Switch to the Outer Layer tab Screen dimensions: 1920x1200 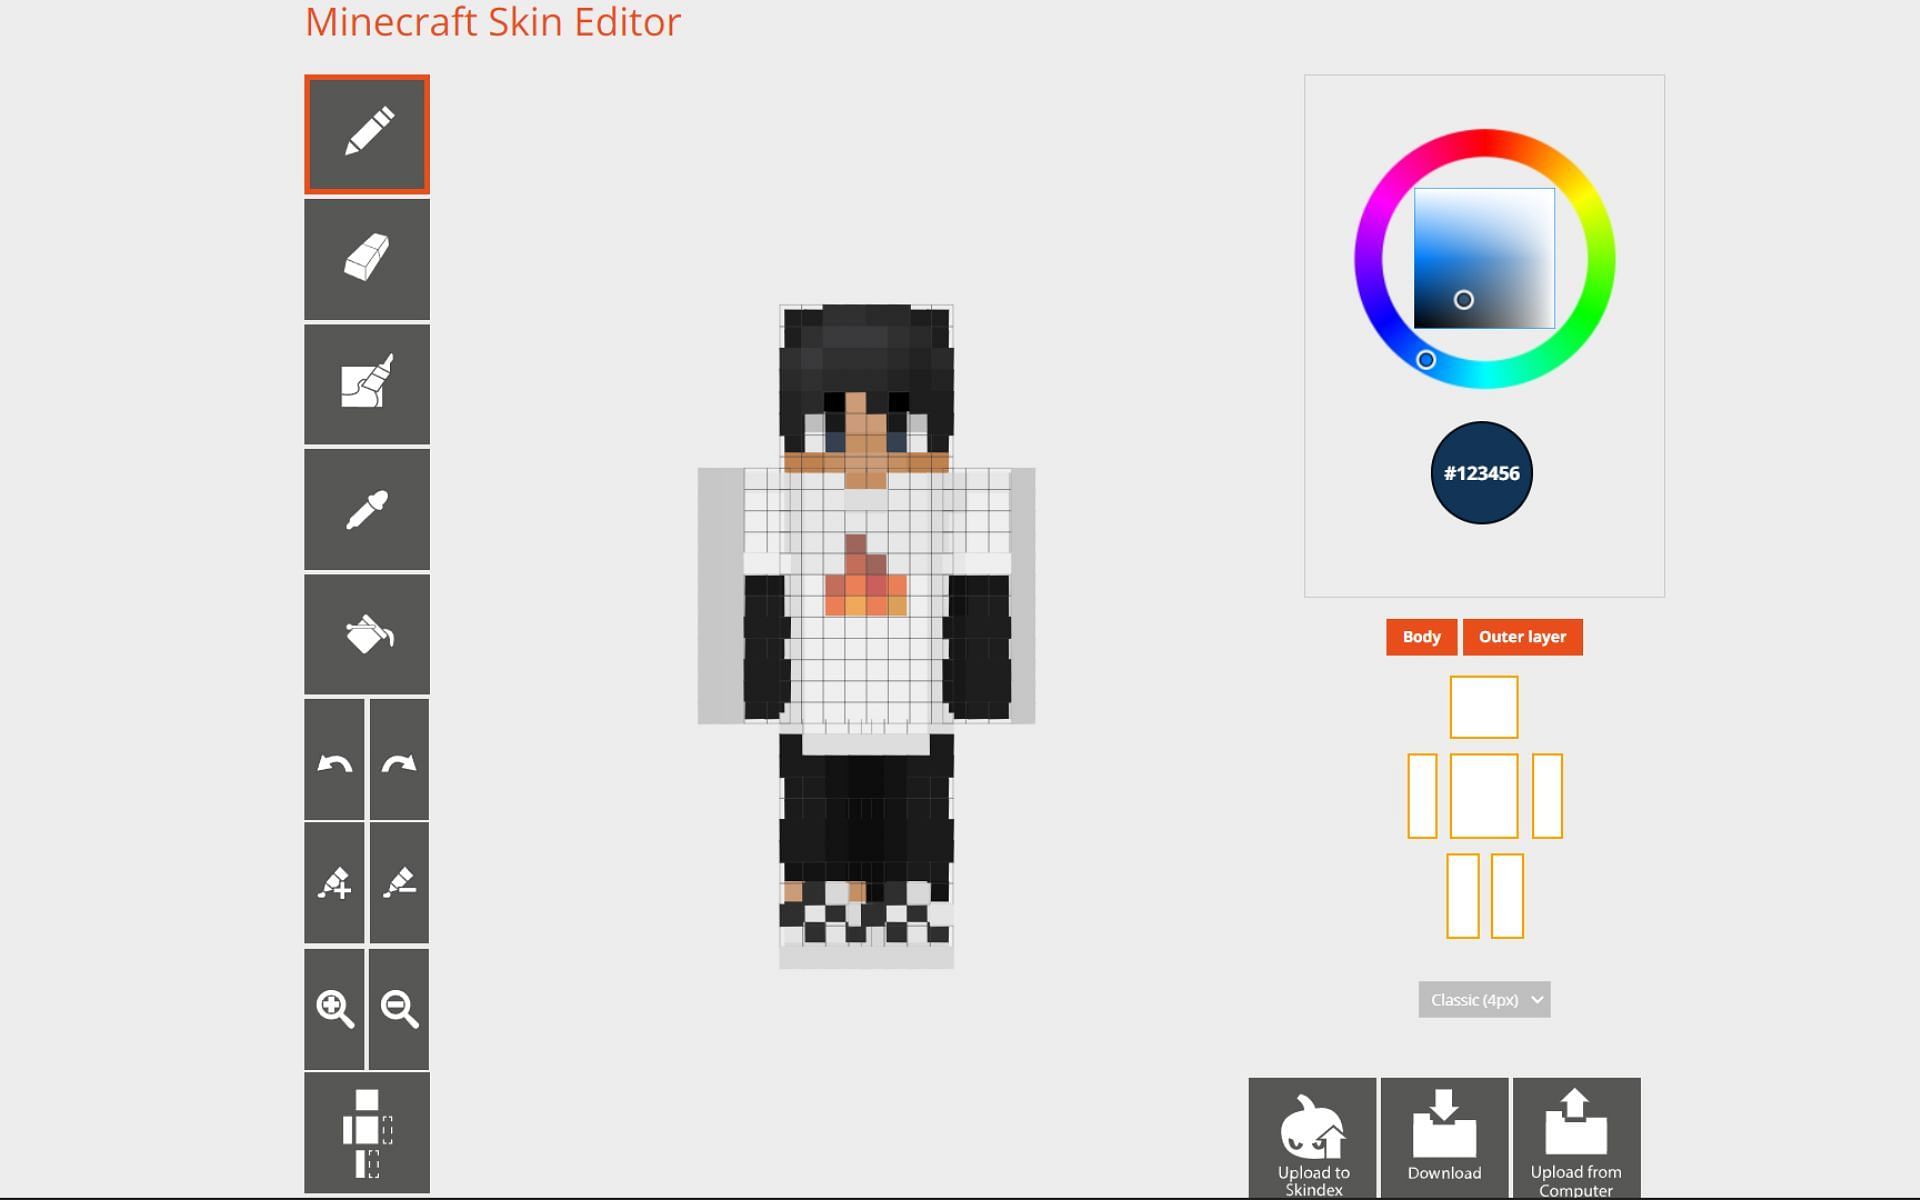coord(1521,636)
